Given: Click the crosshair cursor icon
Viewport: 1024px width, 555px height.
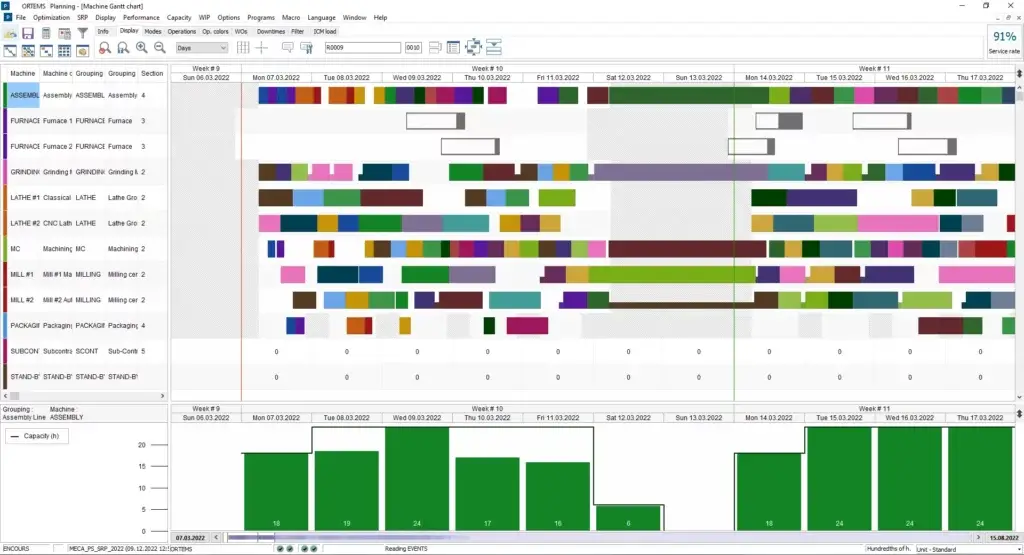Looking at the screenshot, I should [x=262, y=47].
